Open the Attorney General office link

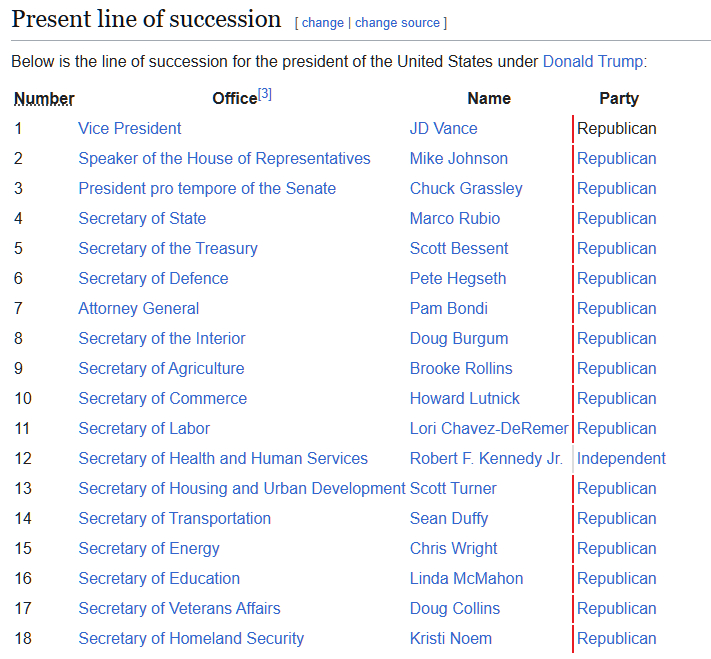click(x=139, y=308)
